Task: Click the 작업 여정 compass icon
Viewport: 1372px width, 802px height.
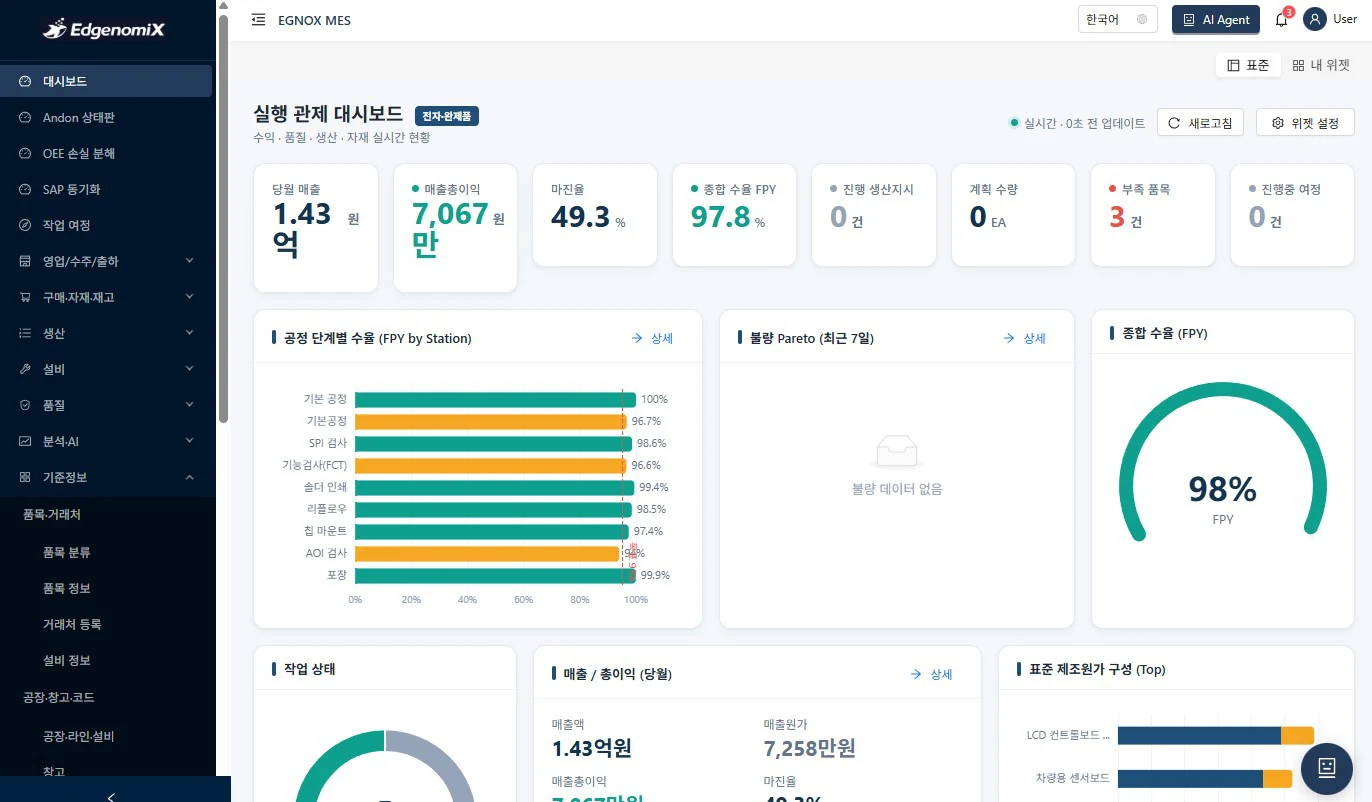Action: pos(25,225)
